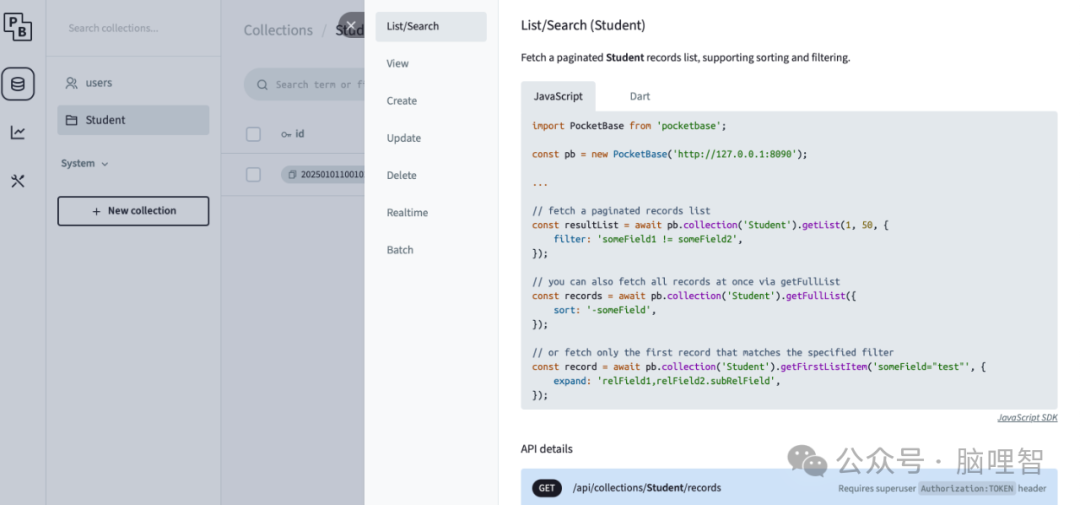Screen dimensions: 1080x505
Task: Close the API preview panel
Action: coord(350,26)
